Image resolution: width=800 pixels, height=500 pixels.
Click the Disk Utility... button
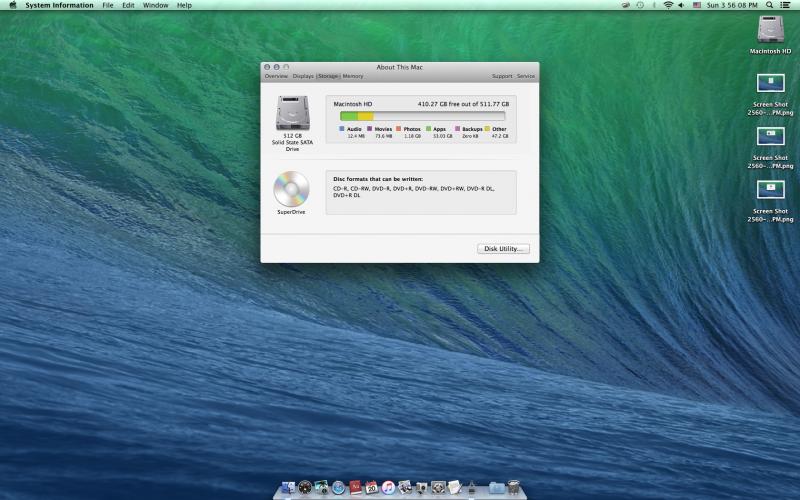click(503, 248)
